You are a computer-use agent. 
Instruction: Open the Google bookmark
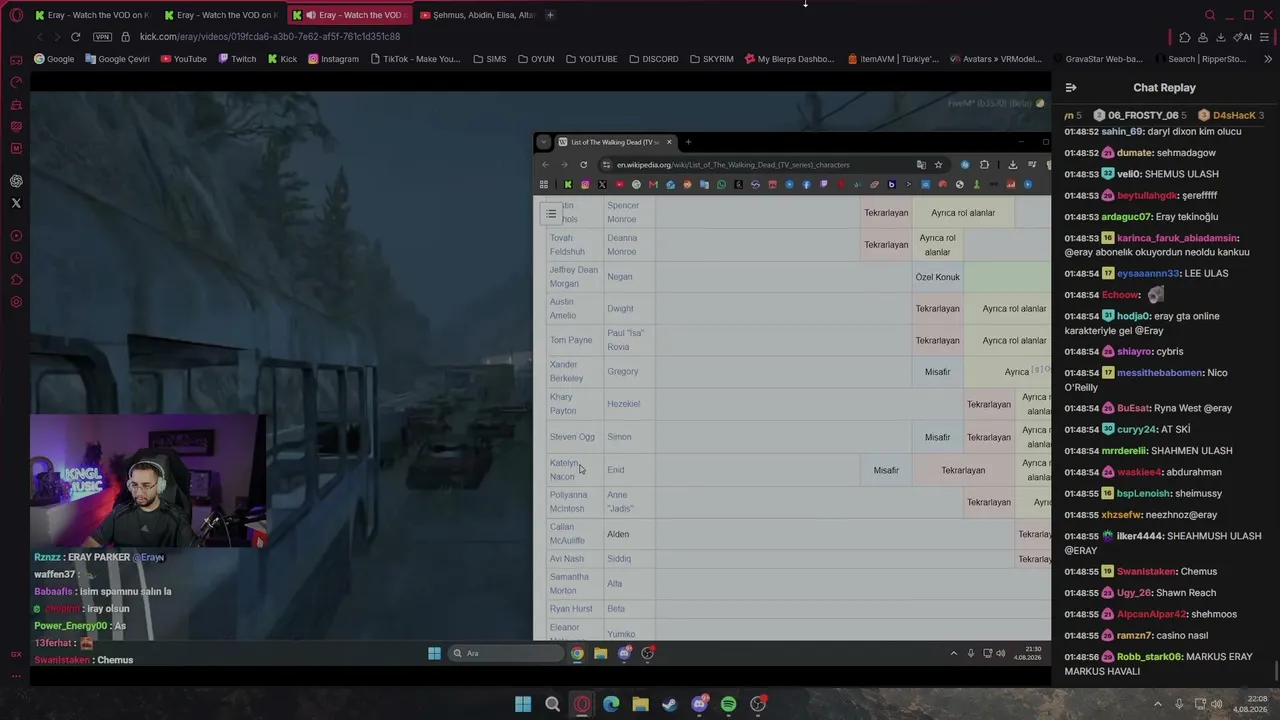pyautogui.click(x=54, y=59)
